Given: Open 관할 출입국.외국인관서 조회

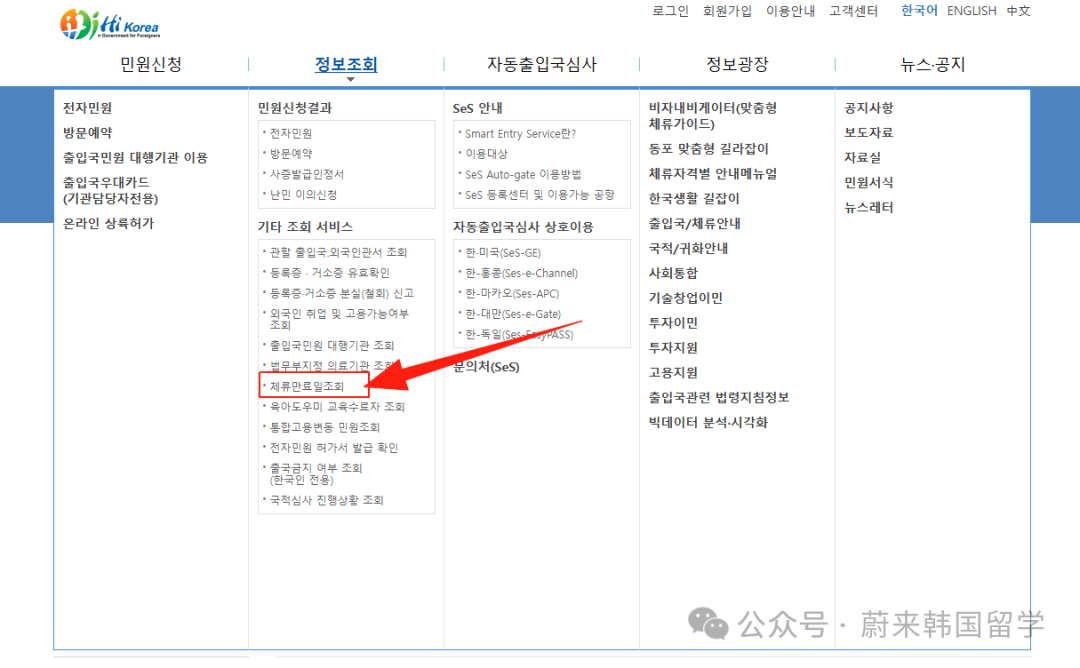Looking at the screenshot, I should [338, 253].
